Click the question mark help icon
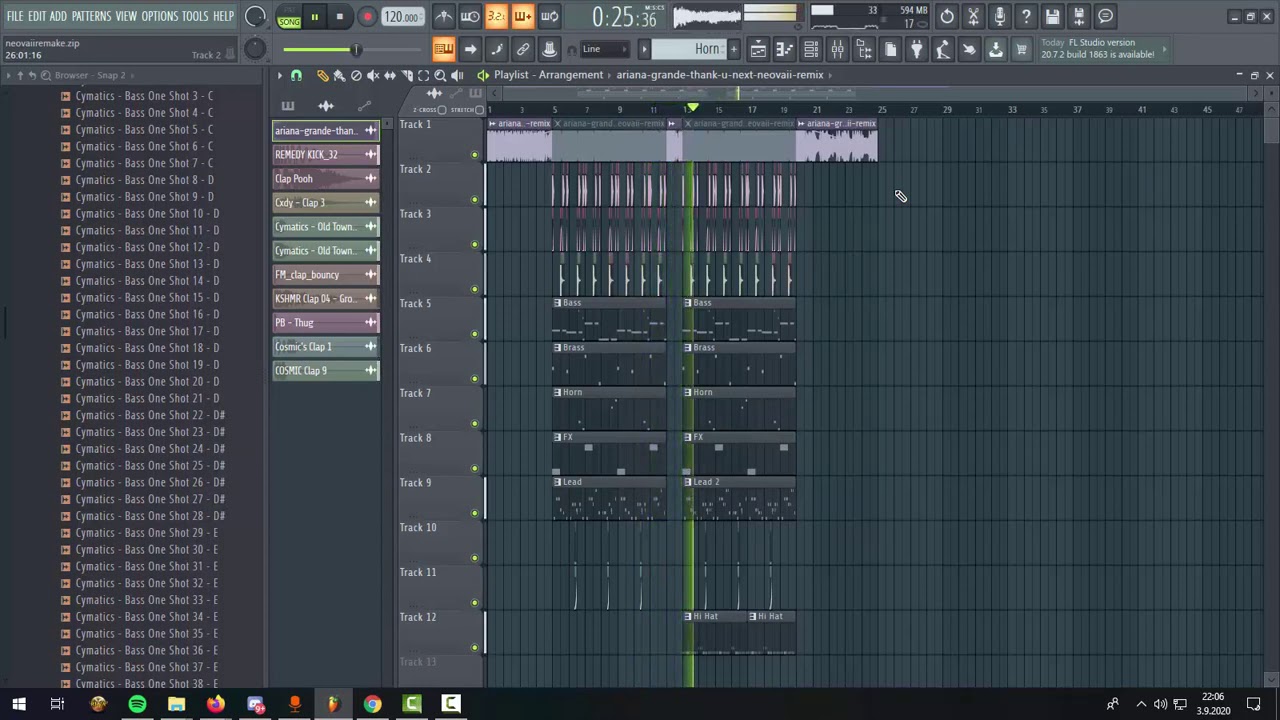 [x=1026, y=16]
